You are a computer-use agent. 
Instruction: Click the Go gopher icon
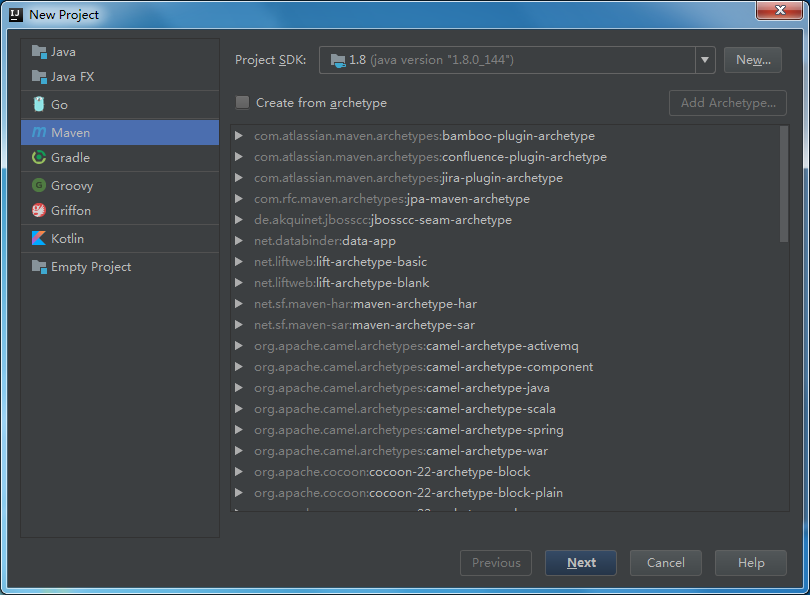[x=39, y=104]
